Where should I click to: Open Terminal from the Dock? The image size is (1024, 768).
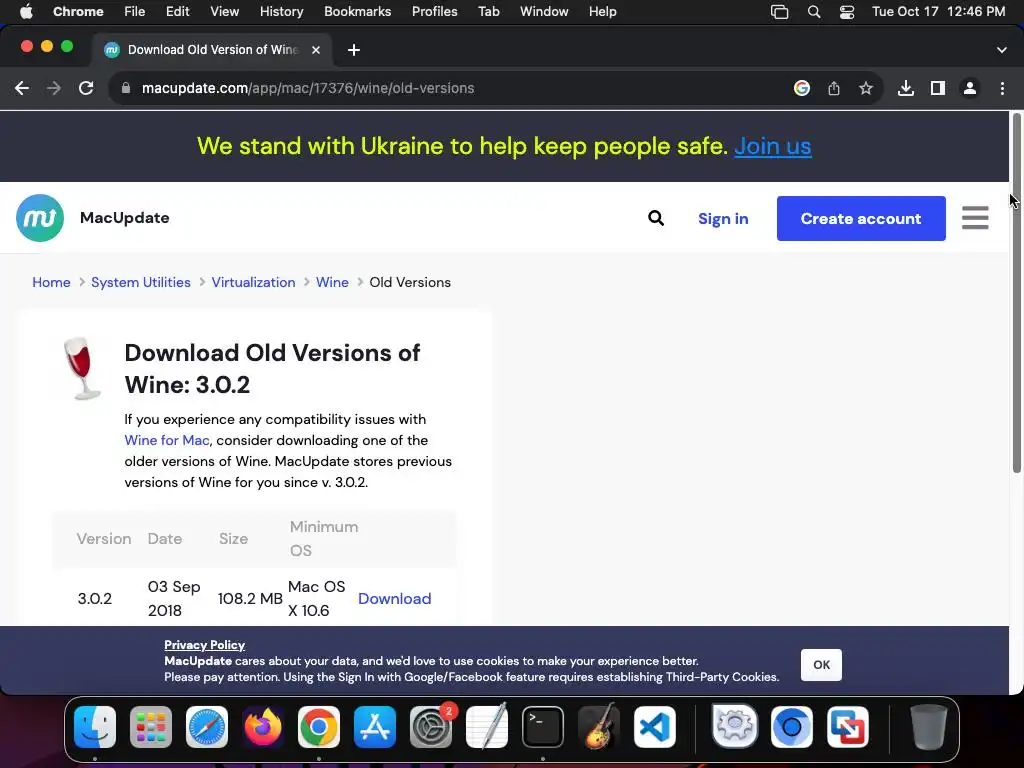click(543, 727)
